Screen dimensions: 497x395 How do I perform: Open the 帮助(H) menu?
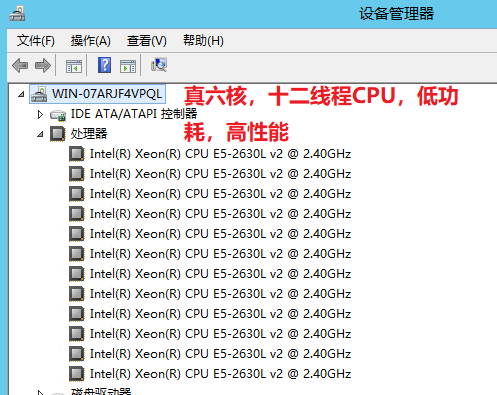pyautogui.click(x=203, y=41)
